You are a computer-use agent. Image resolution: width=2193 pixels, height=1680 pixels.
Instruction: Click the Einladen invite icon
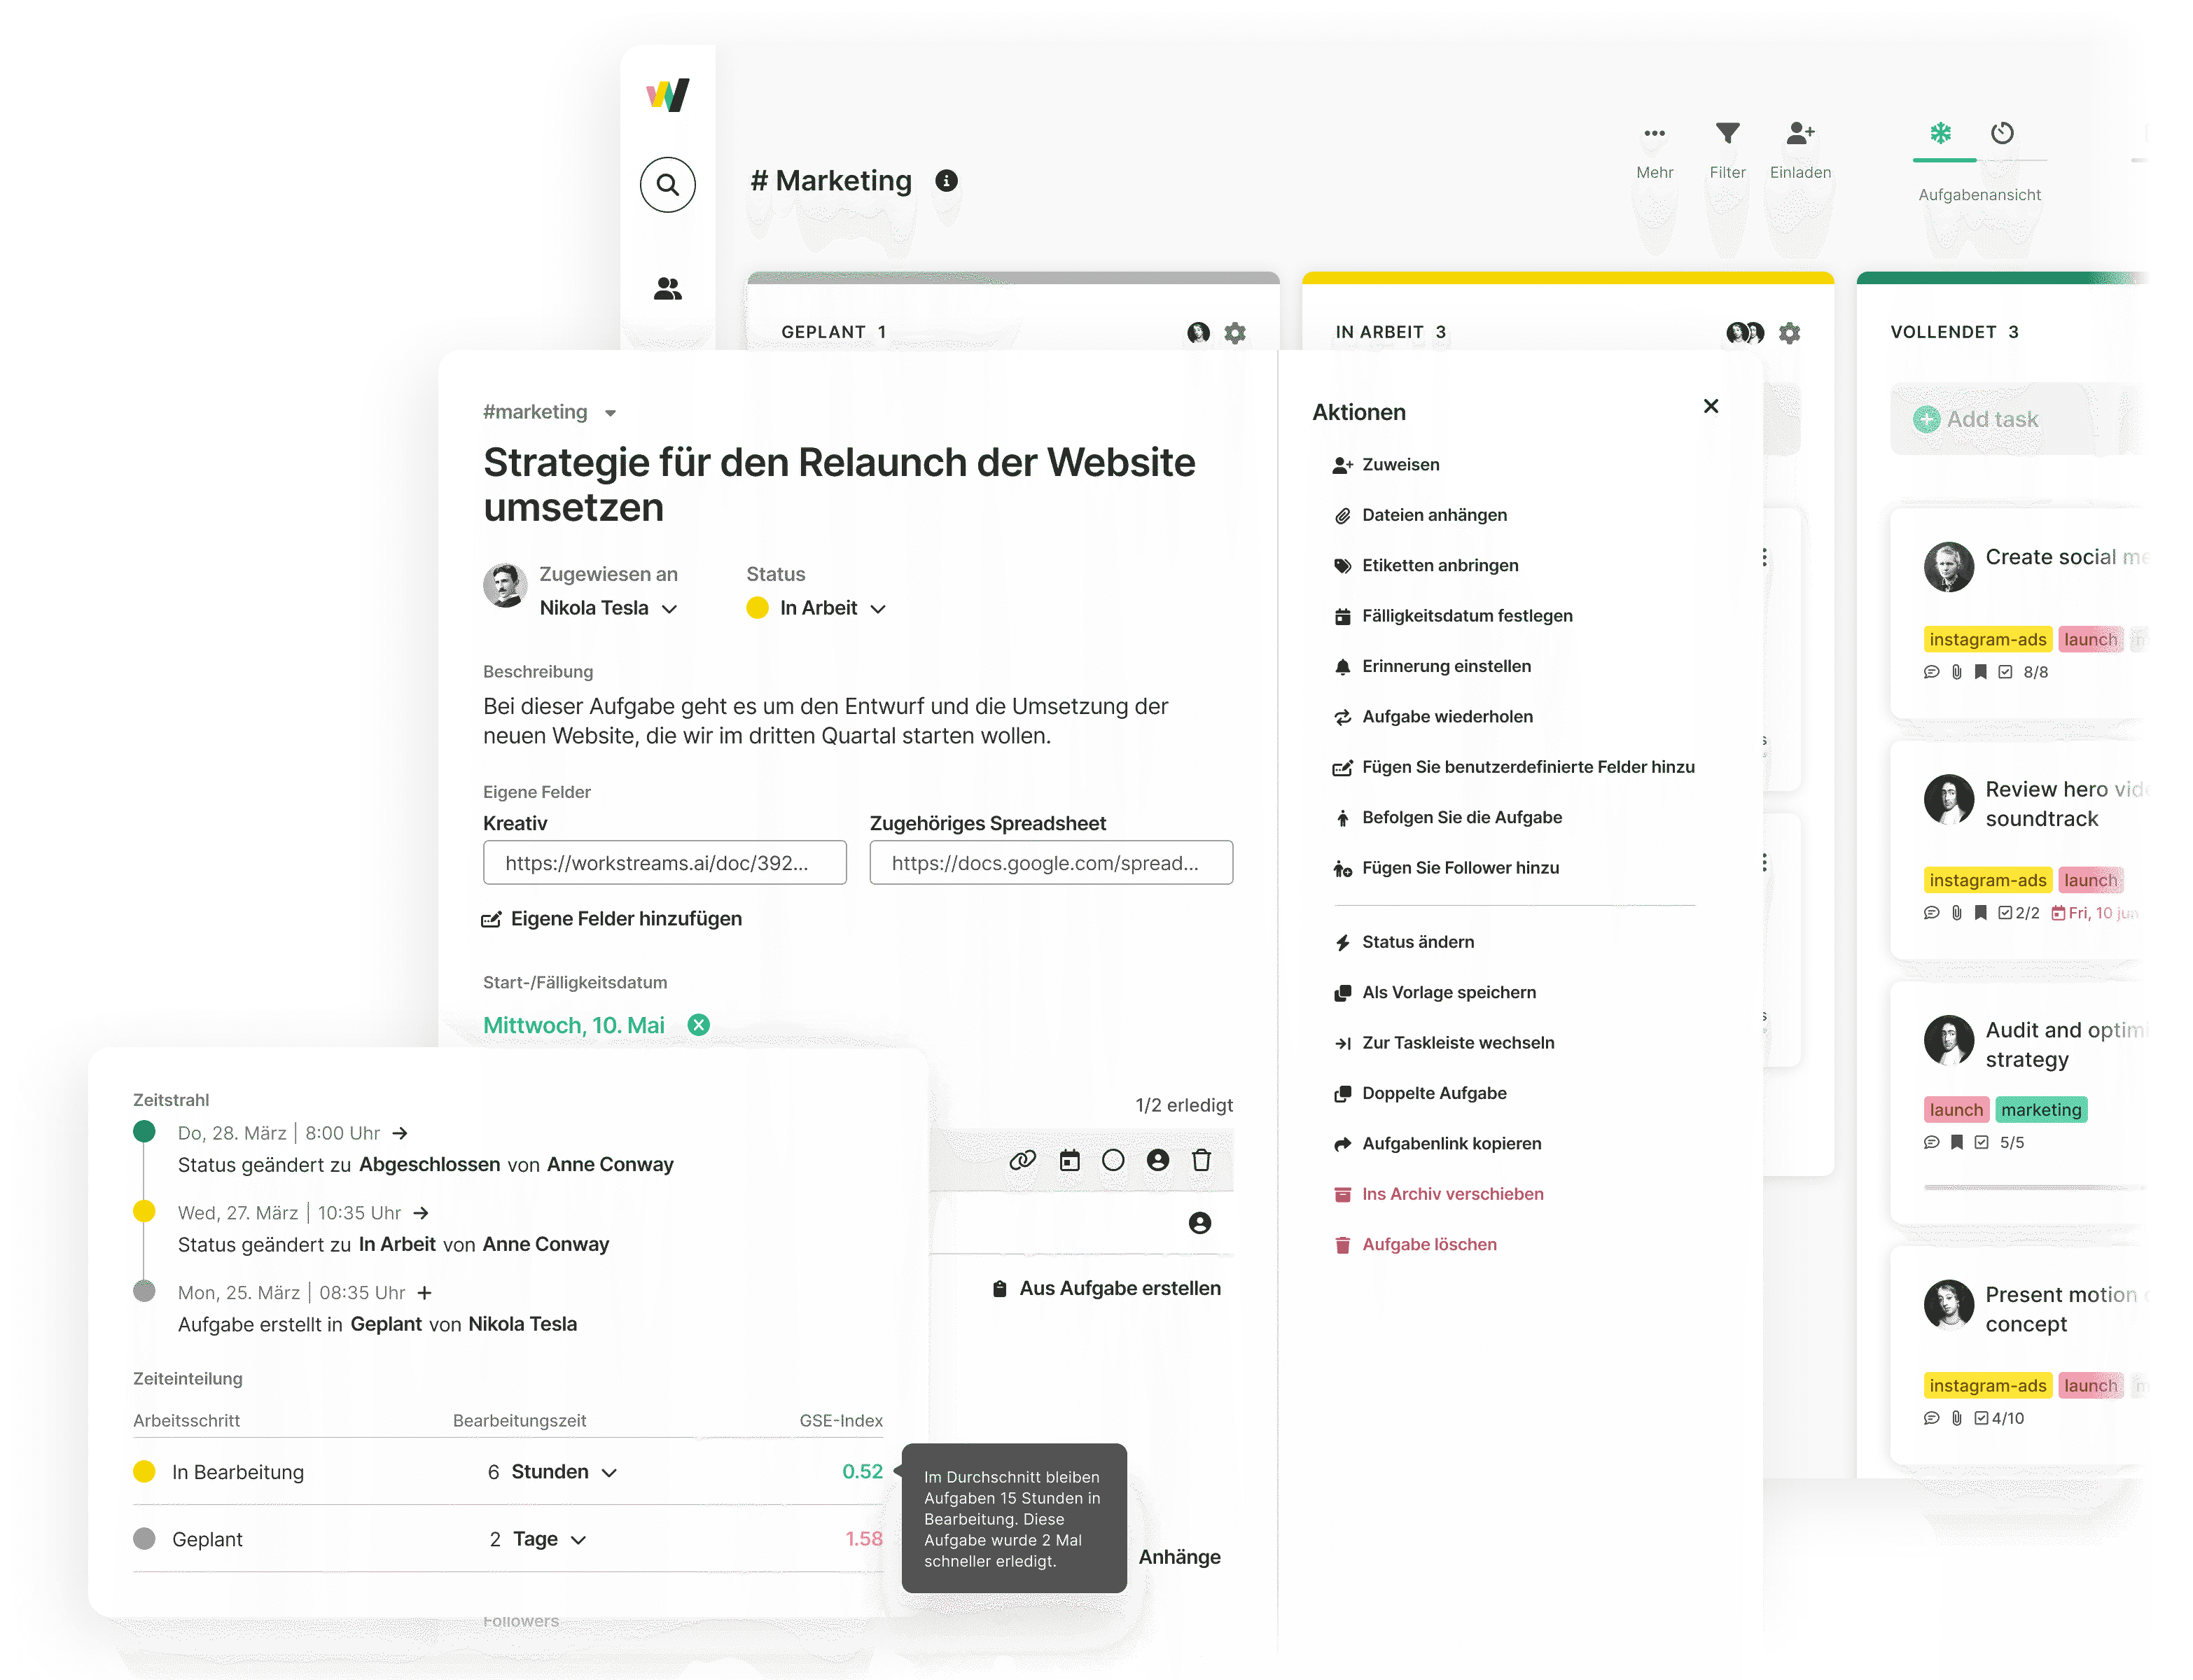click(1800, 133)
